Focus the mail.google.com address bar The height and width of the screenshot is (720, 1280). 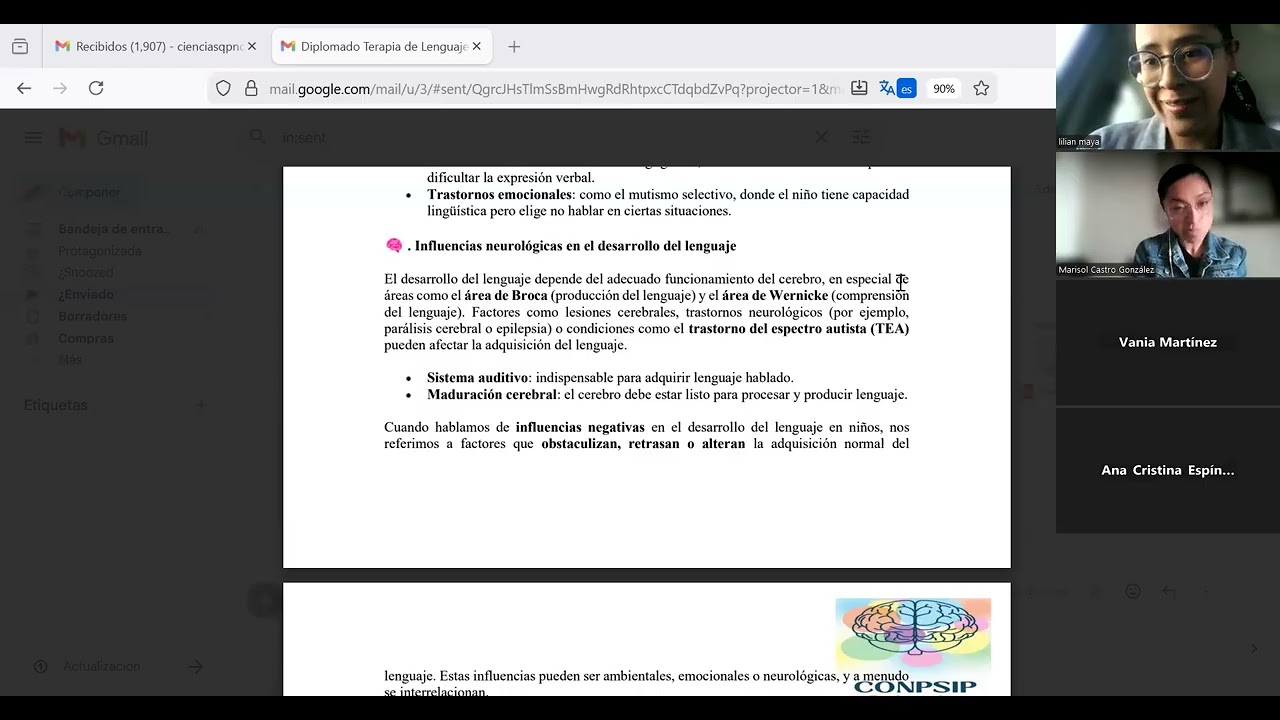pos(555,89)
